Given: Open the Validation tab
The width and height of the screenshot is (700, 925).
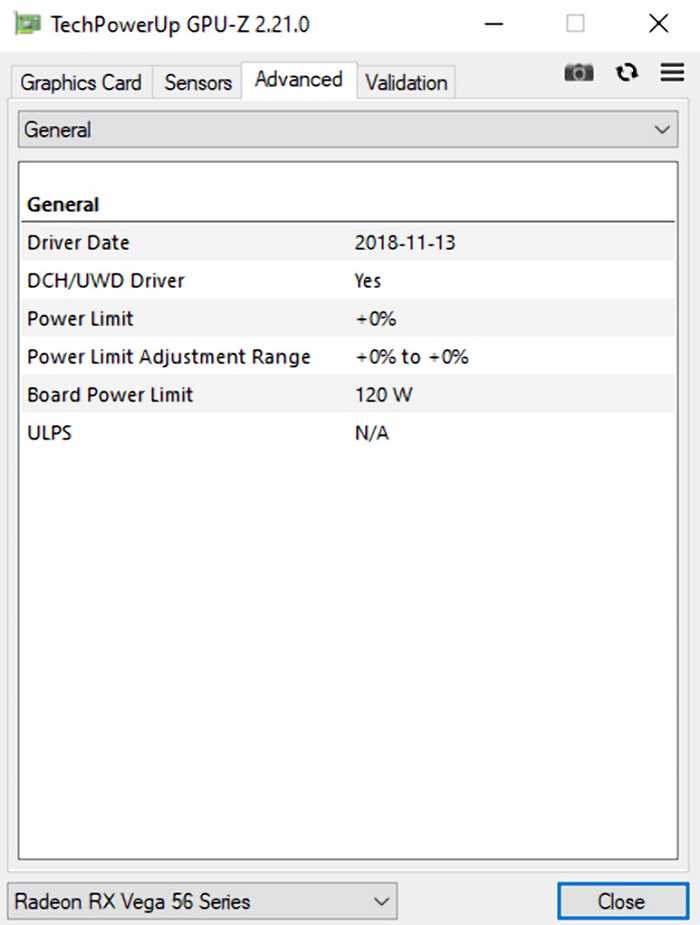Looking at the screenshot, I should click(405, 83).
